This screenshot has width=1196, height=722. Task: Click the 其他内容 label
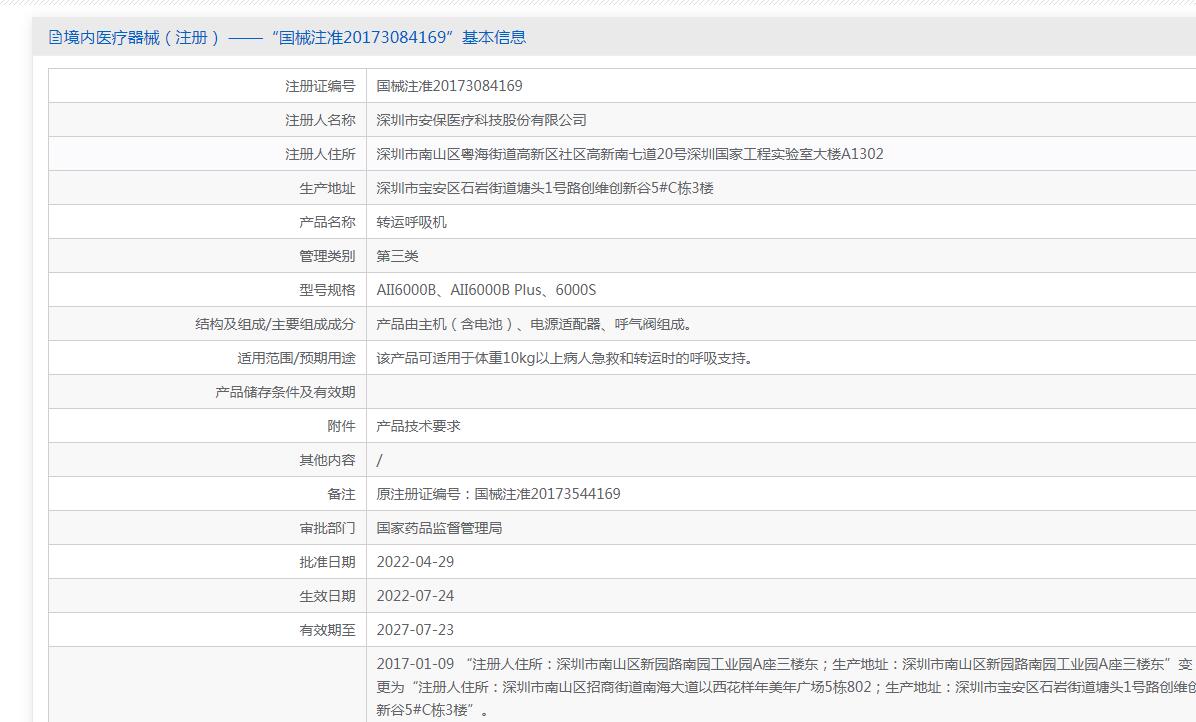tap(327, 460)
